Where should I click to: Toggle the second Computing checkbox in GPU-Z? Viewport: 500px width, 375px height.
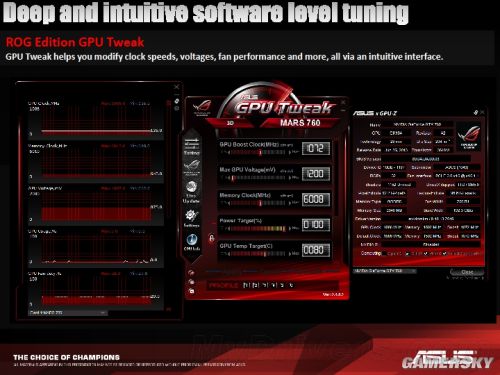[407, 254]
